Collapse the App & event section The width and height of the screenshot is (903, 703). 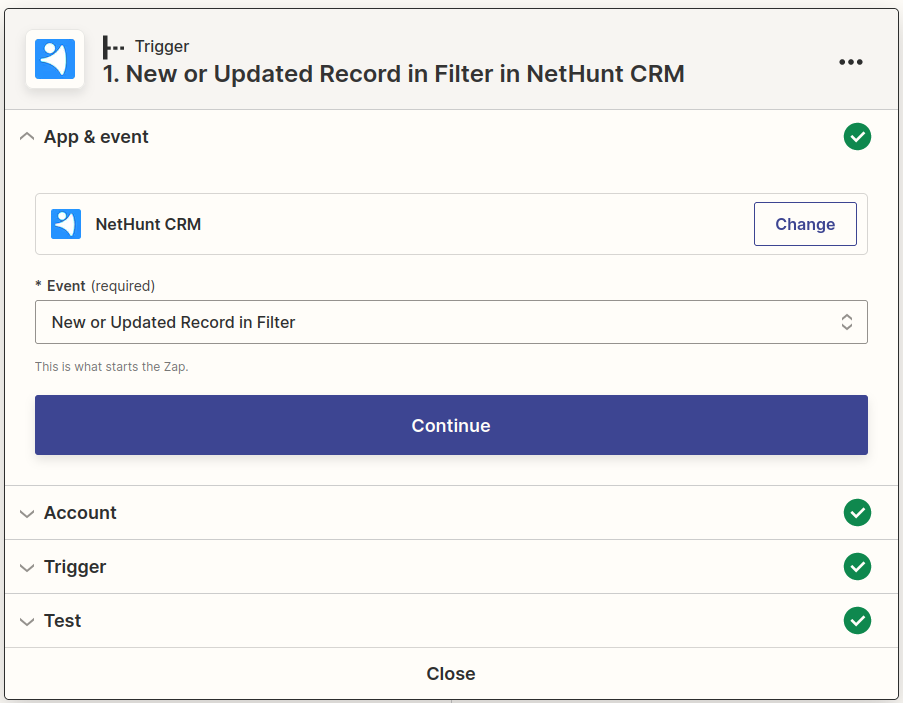[27, 136]
